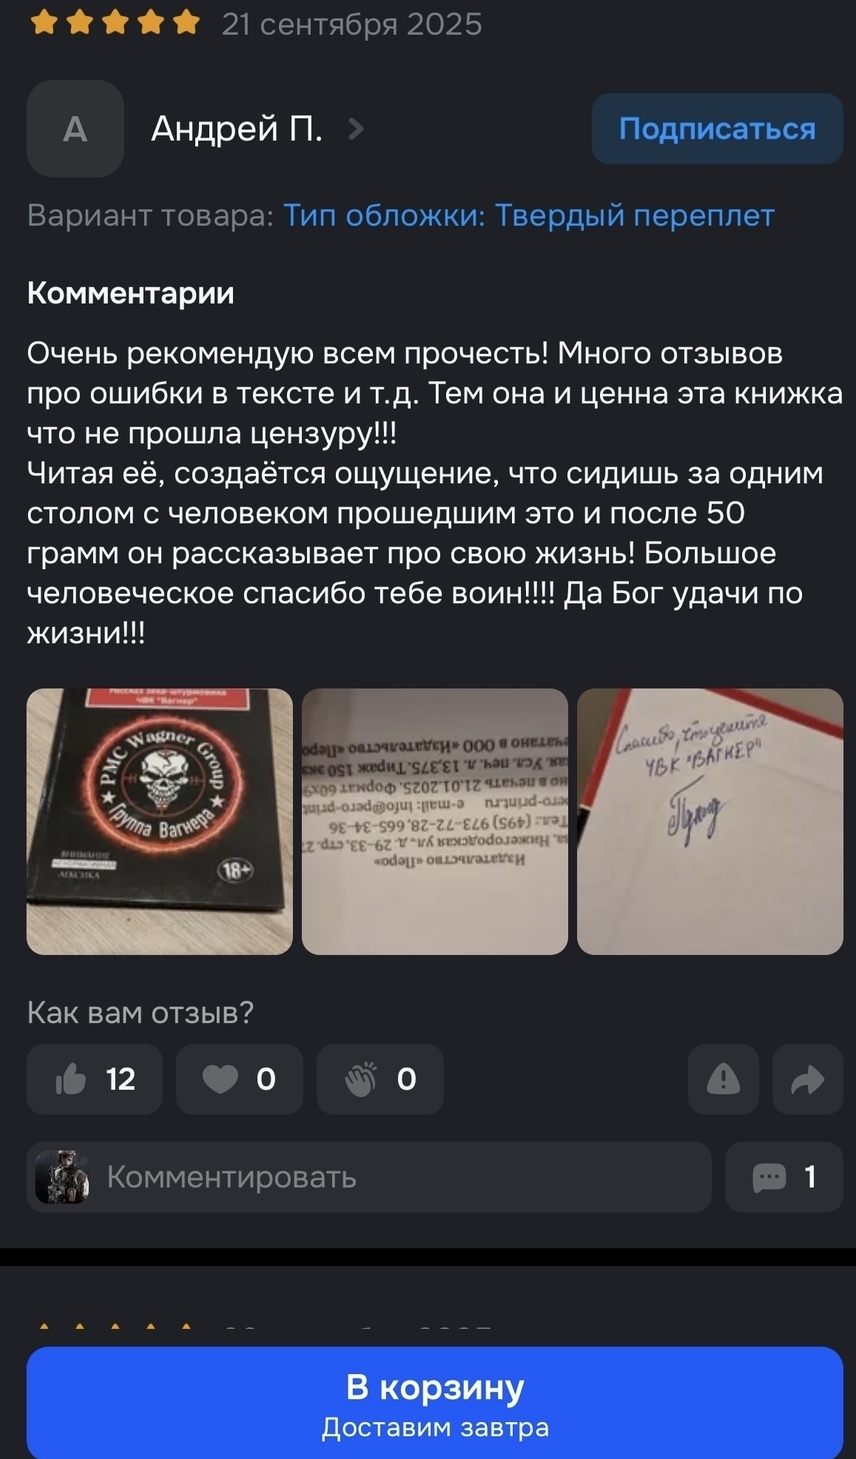This screenshot has width=856, height=1459.
Task: Tap the soldier avatar beside comment field
Action: pyautogui.click(x=62, y=1177)
